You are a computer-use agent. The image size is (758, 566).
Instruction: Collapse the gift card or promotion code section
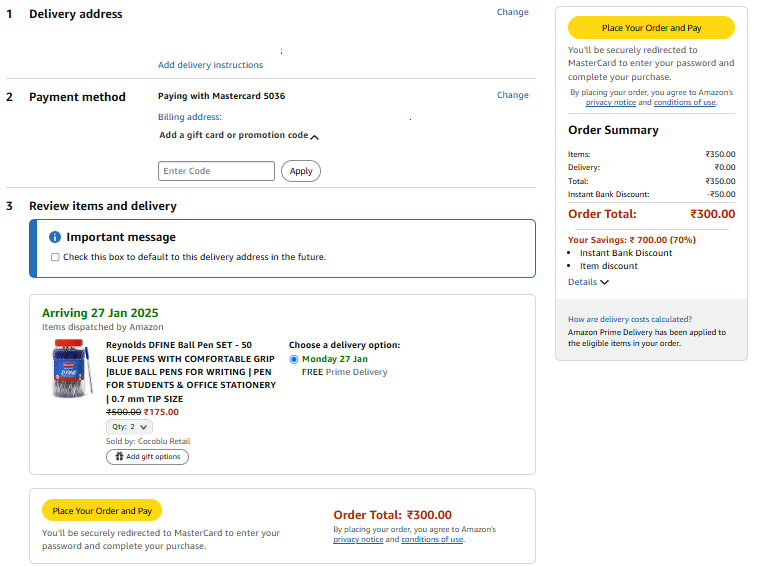click(315, 137)
